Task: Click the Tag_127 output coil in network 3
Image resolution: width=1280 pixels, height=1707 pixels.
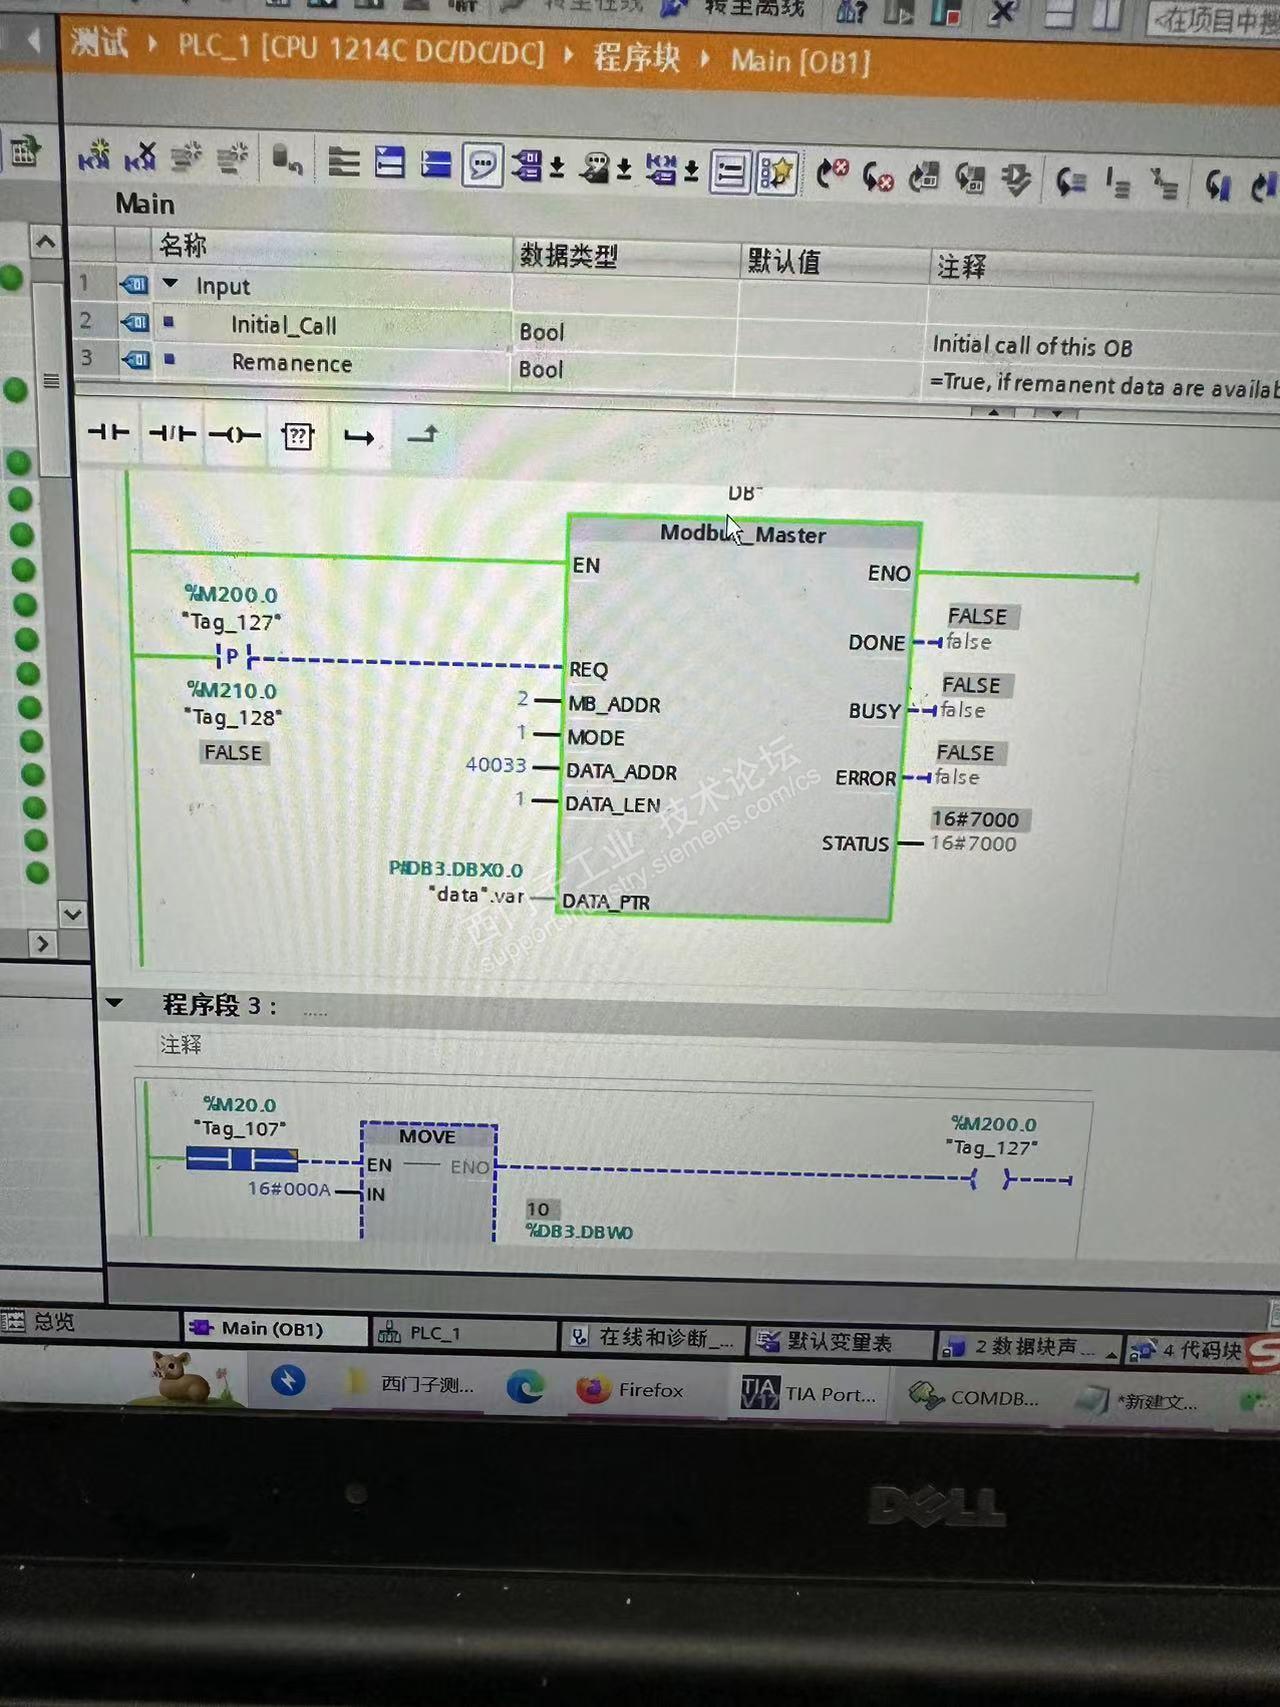Action: tap(990, 1180)
